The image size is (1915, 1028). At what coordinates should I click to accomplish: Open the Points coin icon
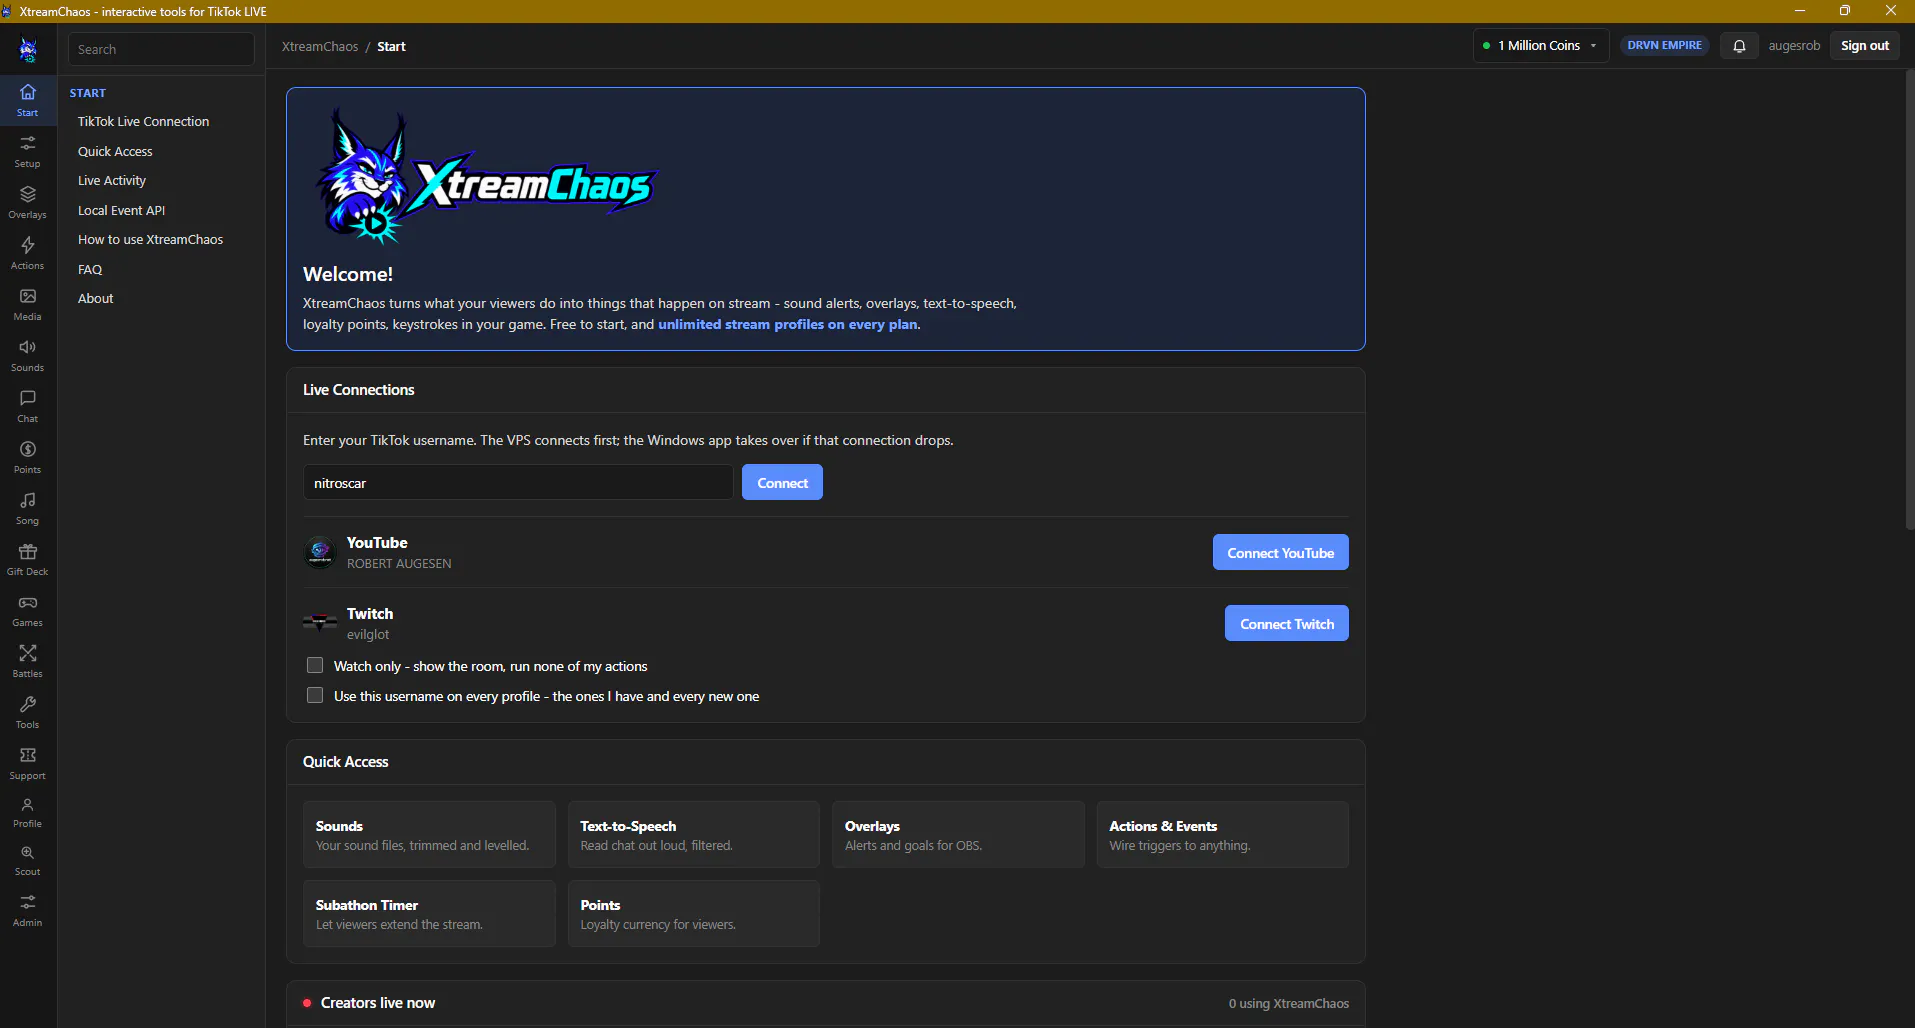(x=28, y=457)
